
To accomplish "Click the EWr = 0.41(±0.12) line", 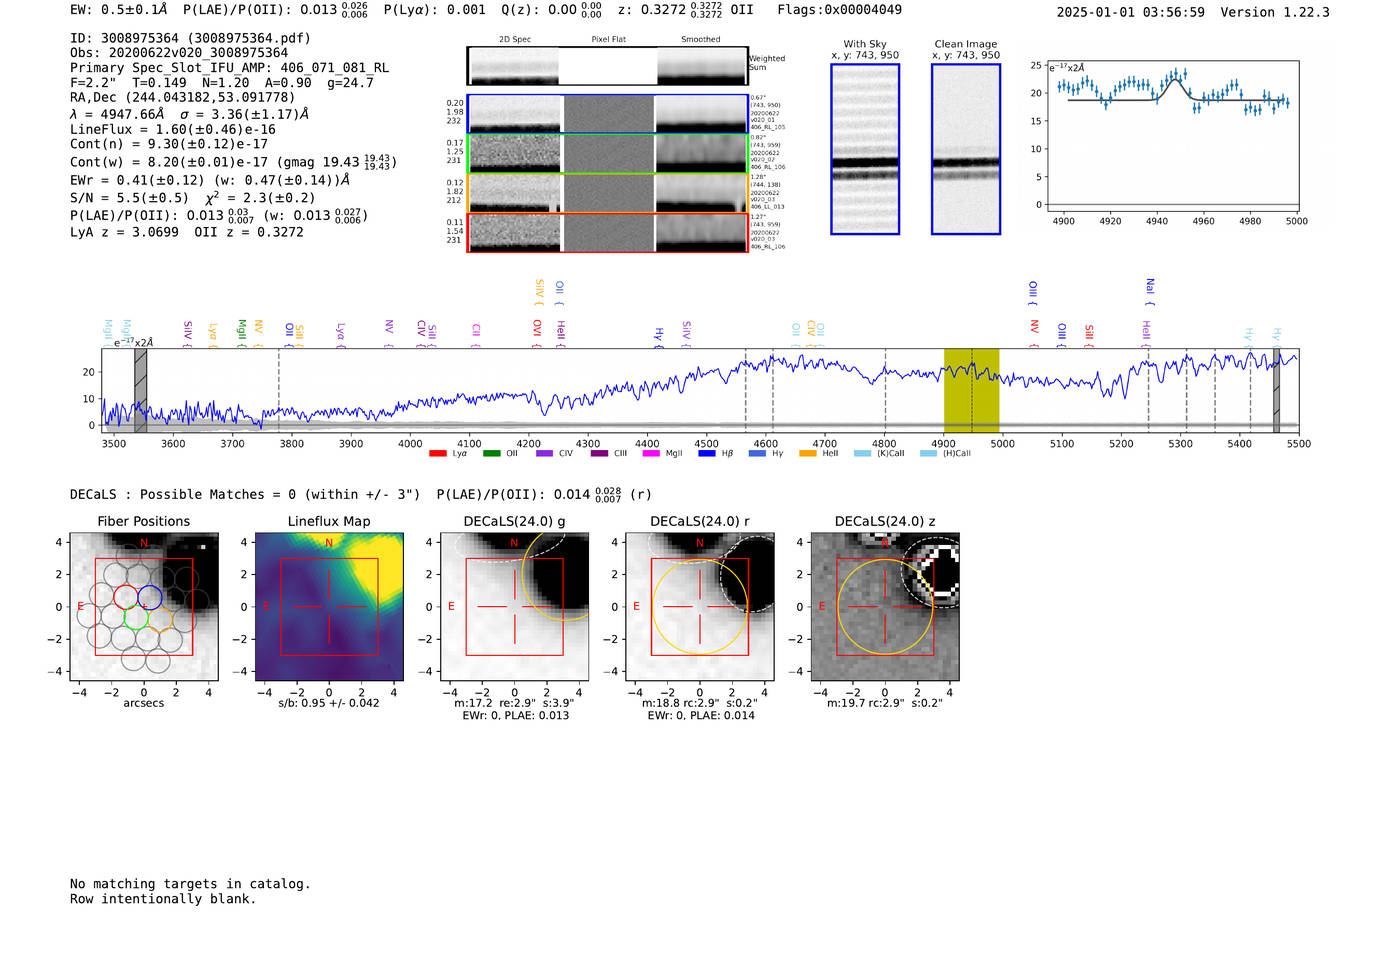I will pyautogui.click(x=210, y=180).
